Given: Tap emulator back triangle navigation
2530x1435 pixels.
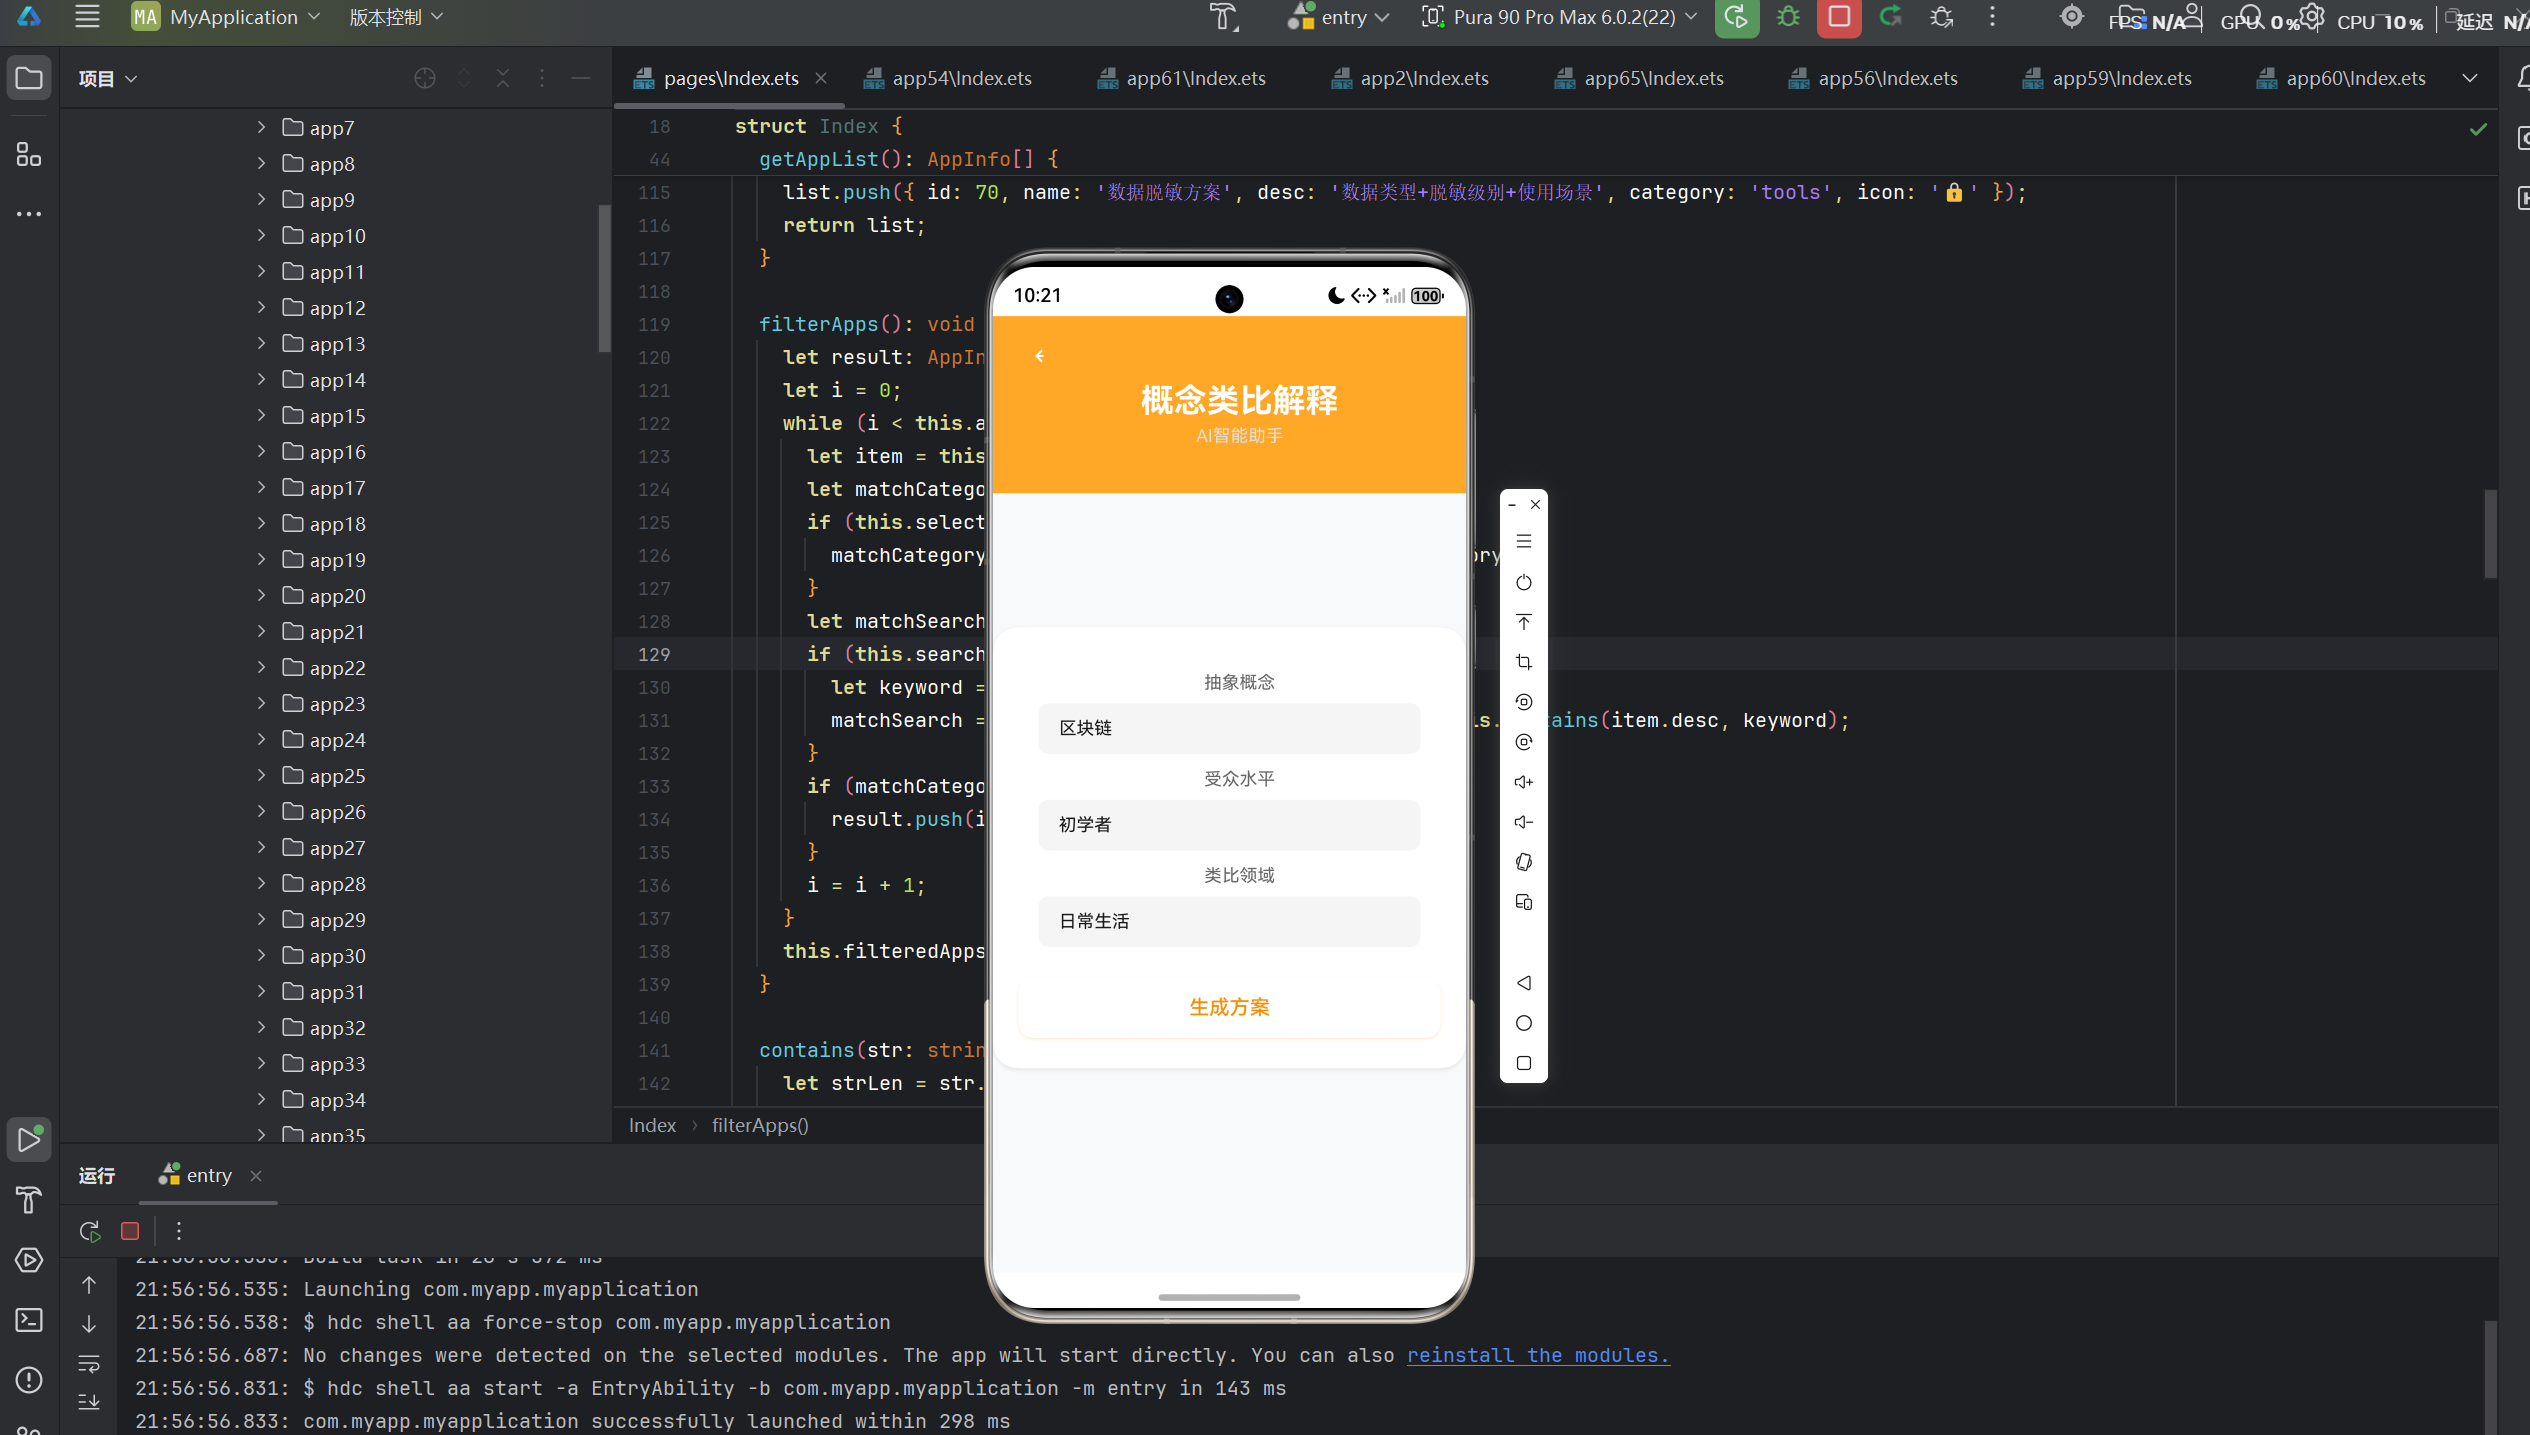Looking at the screenshot, I should click(x=1524, y=983).
